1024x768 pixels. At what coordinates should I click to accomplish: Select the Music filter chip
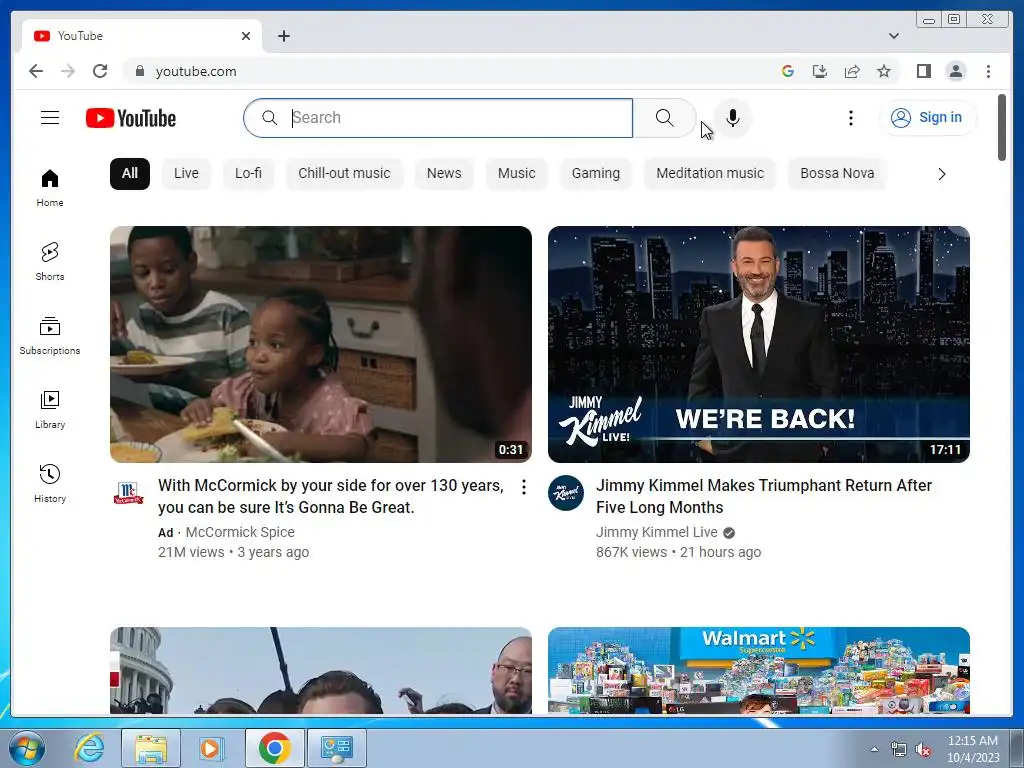click(x=517, y=174)
